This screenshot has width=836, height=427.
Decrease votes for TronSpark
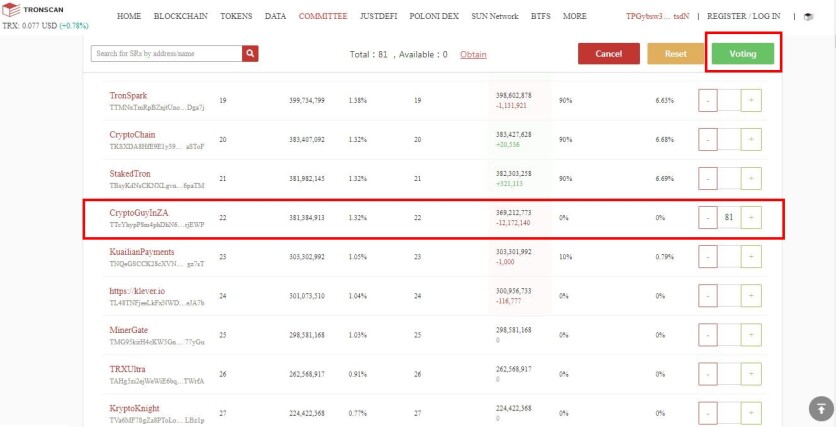708,100
